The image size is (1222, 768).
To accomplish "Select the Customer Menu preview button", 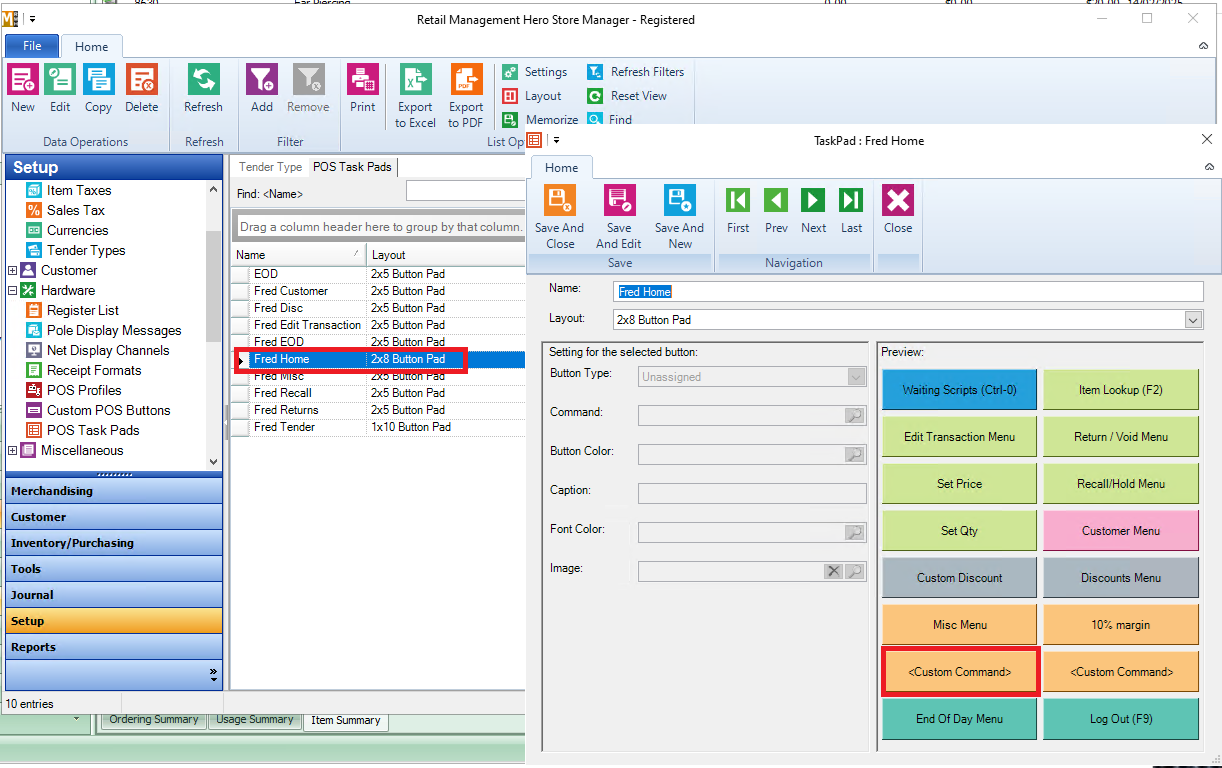I will pyautogui.click(x=1121, y=531).
